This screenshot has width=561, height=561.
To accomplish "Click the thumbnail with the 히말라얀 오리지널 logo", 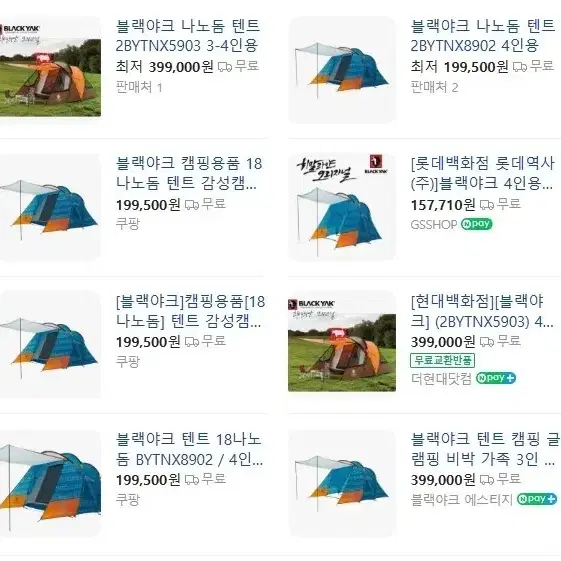I will [342, 208].
